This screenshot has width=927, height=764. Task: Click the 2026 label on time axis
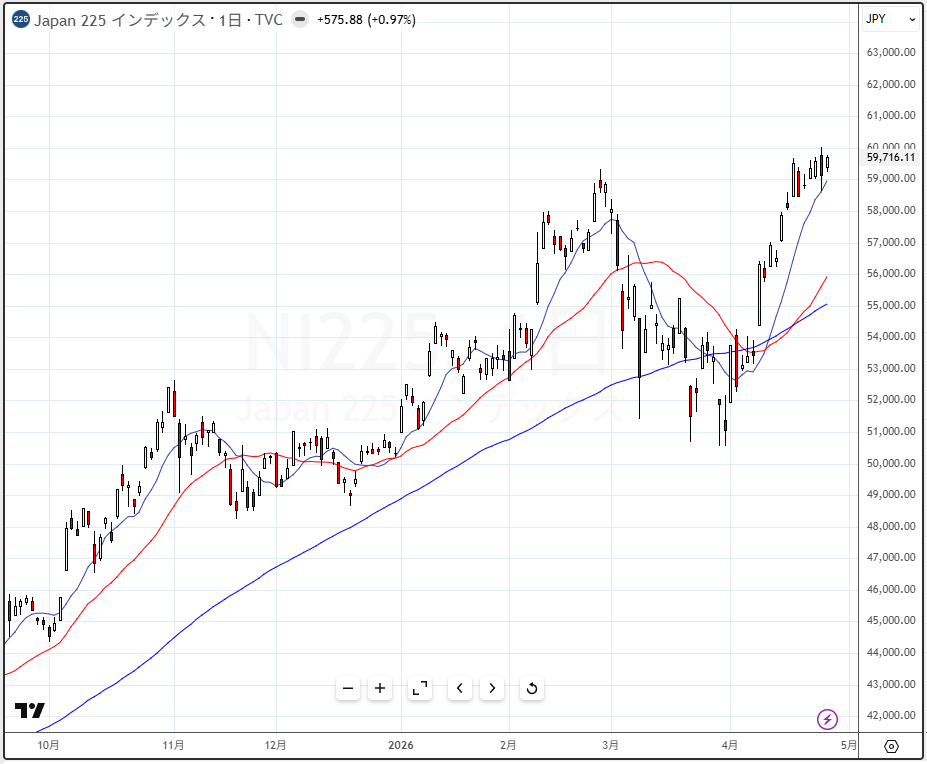pos(402,745)
